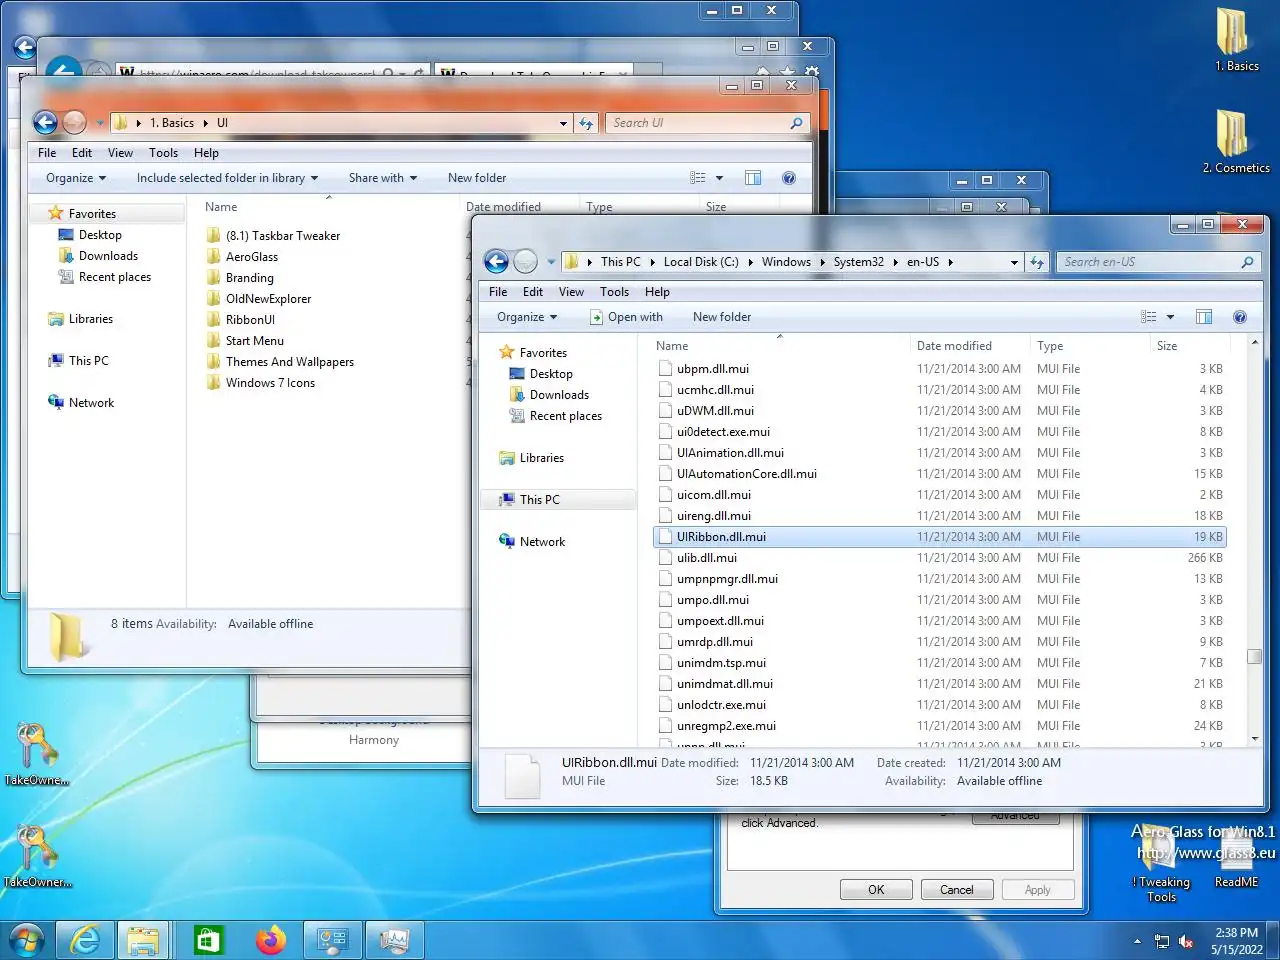
Task: Click Refresh button beside en-US address bar
Action: pyautogui.click(x=1037, y=262)
